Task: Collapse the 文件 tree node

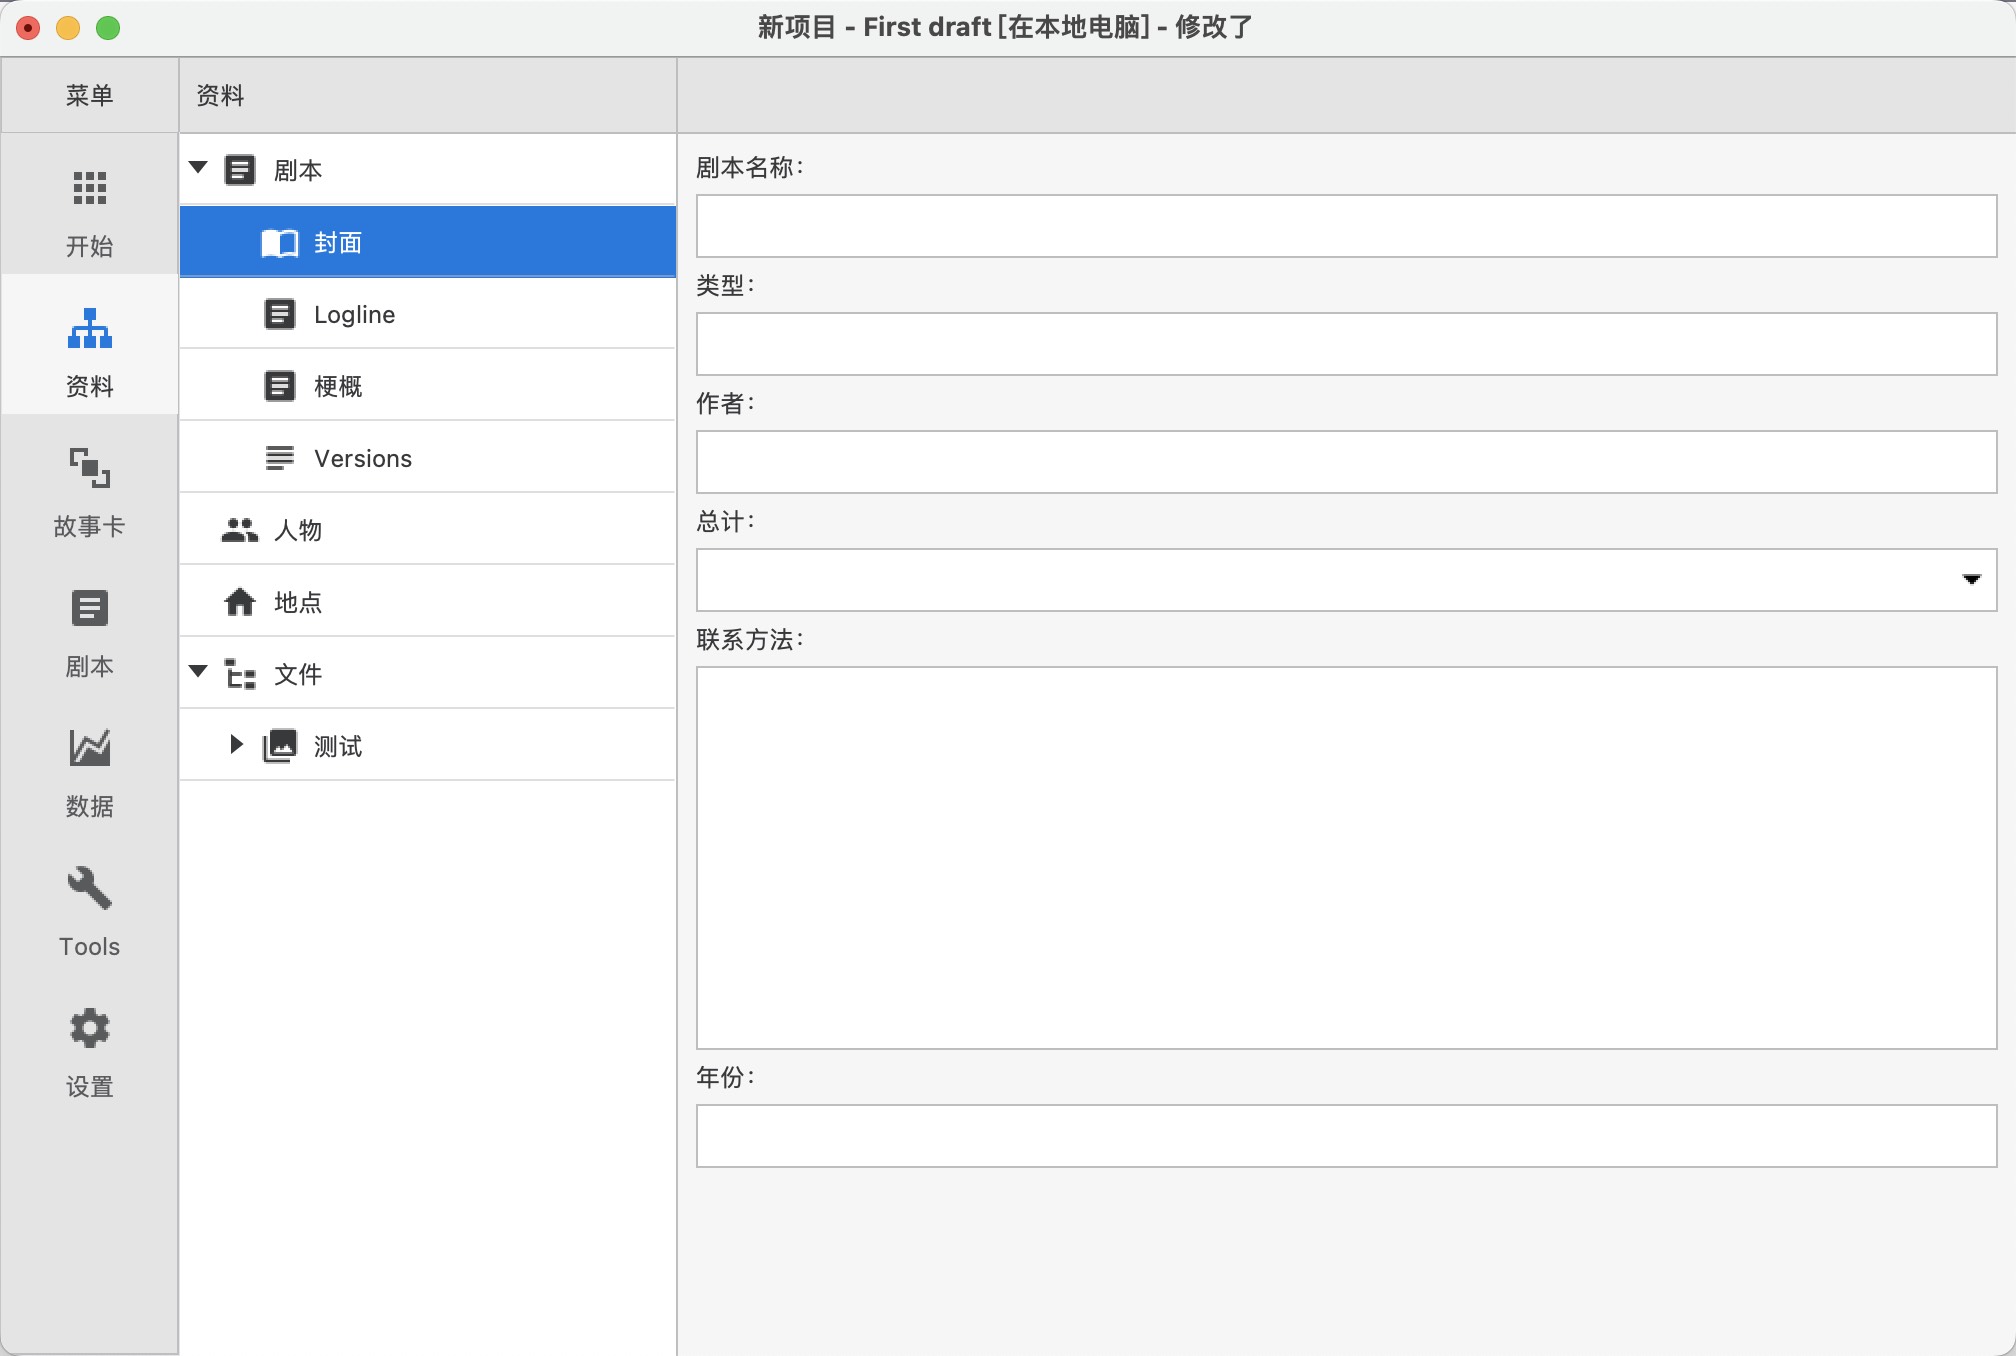Action: tap(198, 672)
